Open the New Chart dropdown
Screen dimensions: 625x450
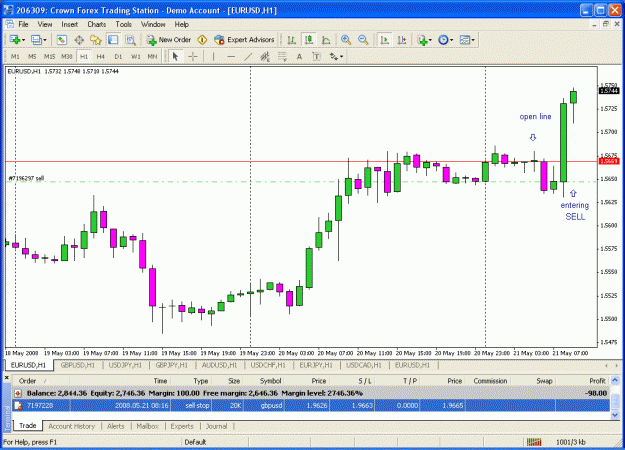[x=17, y=40]
